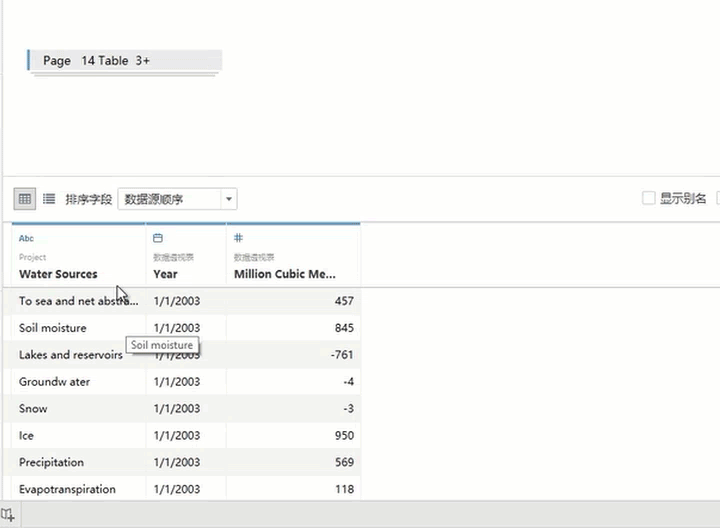720x528 pixels.
Task: Click the Million Cubic Me... column header
Action: click(x=285, y=274)
